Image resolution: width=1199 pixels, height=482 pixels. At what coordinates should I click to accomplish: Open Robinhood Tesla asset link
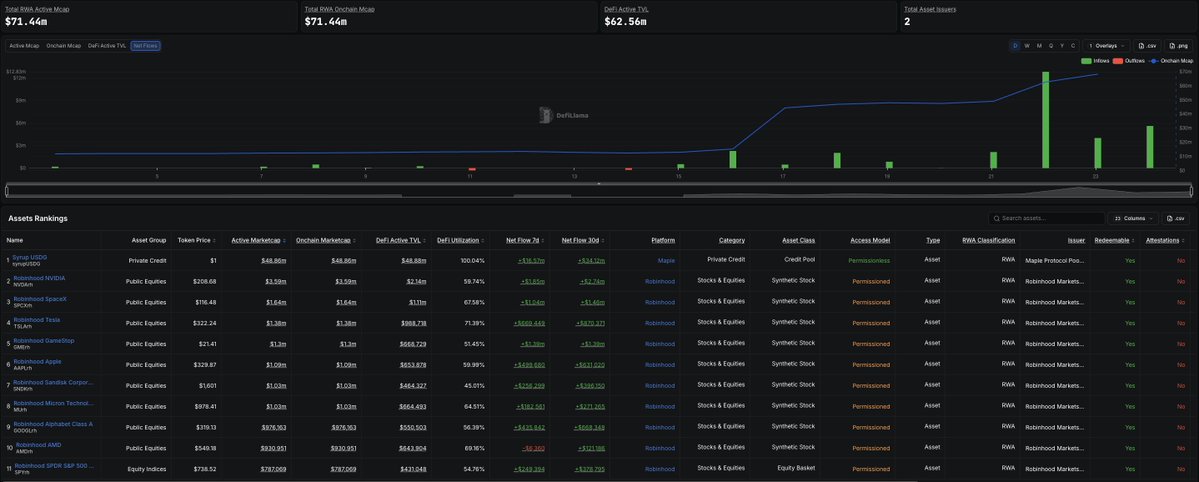(x=37, y=320)
